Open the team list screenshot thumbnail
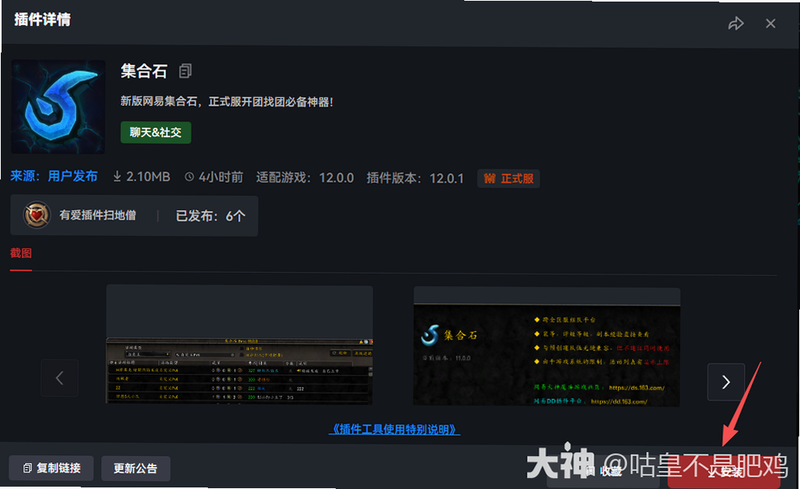The width and height of the screenshot is (800, 489). 239,345
